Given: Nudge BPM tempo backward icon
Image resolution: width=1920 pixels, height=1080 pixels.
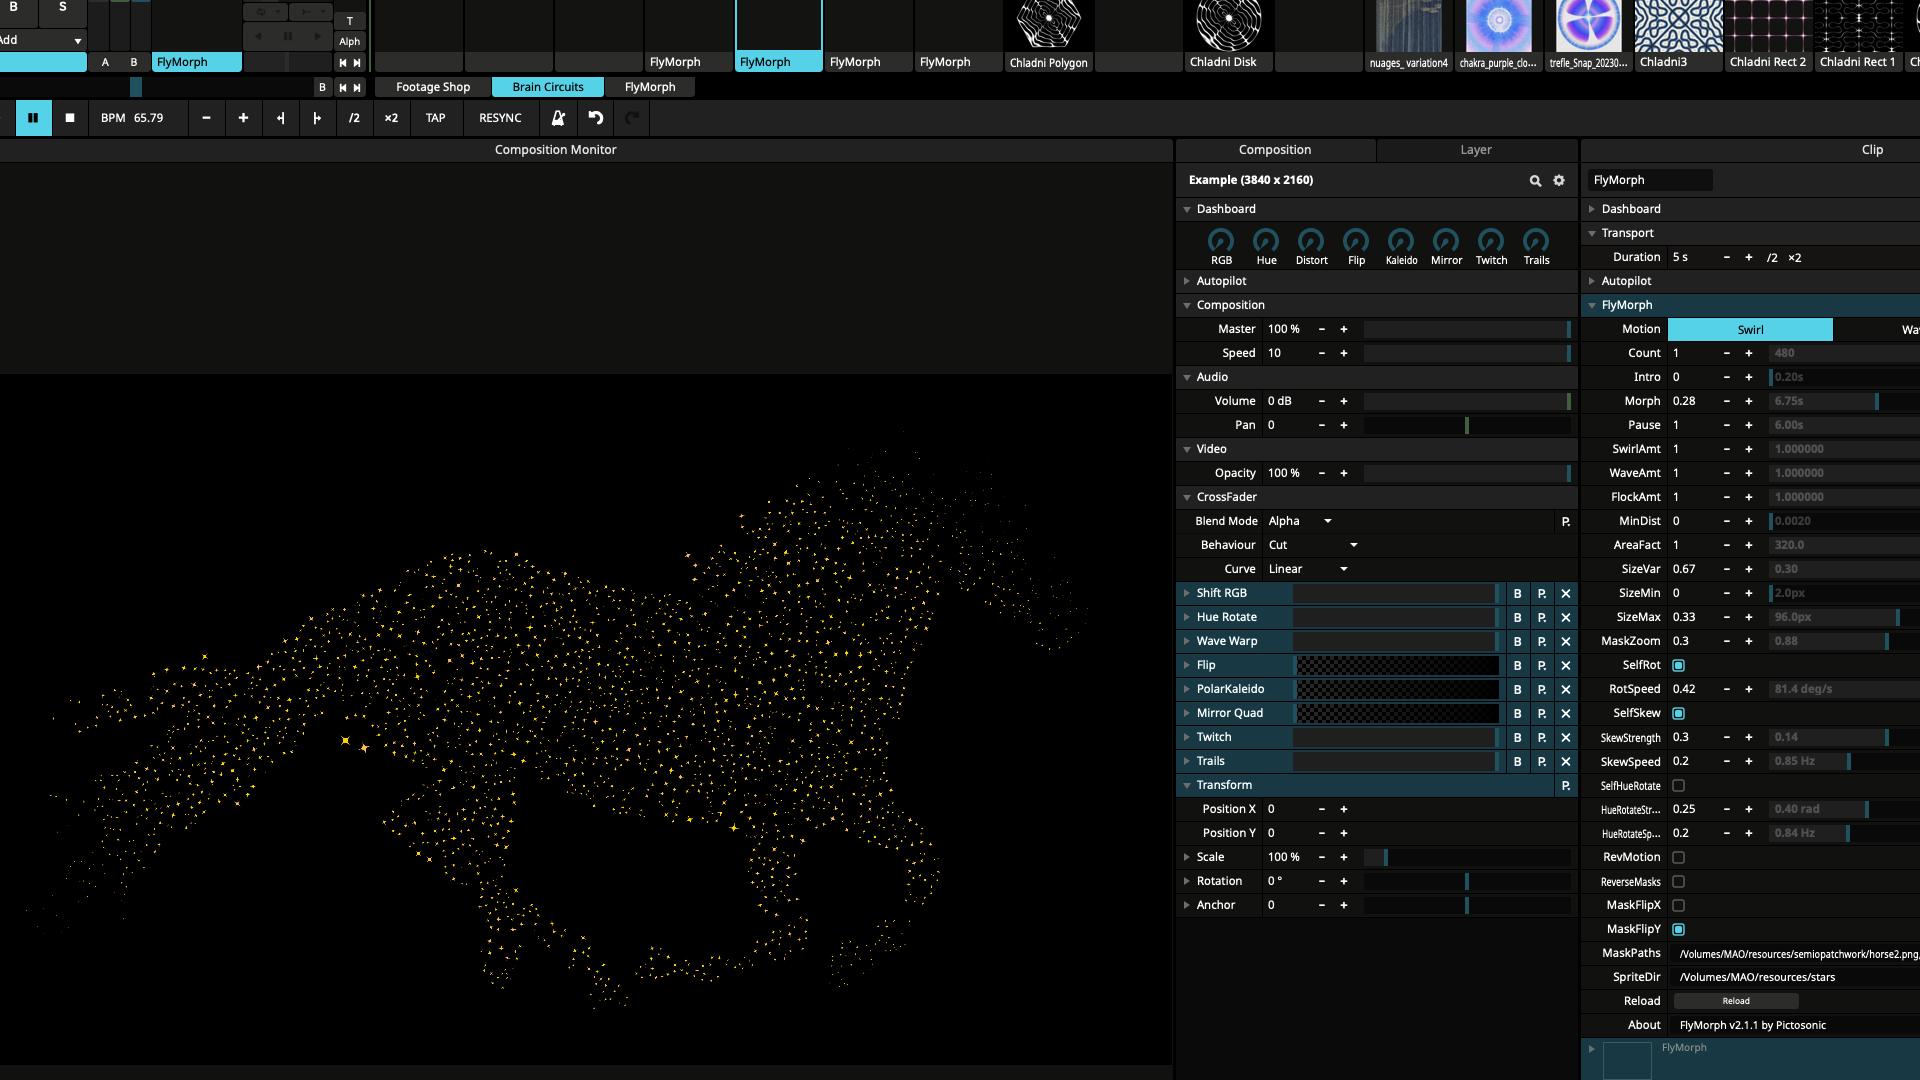Looking at the screenshot, I should coord(280,118).
